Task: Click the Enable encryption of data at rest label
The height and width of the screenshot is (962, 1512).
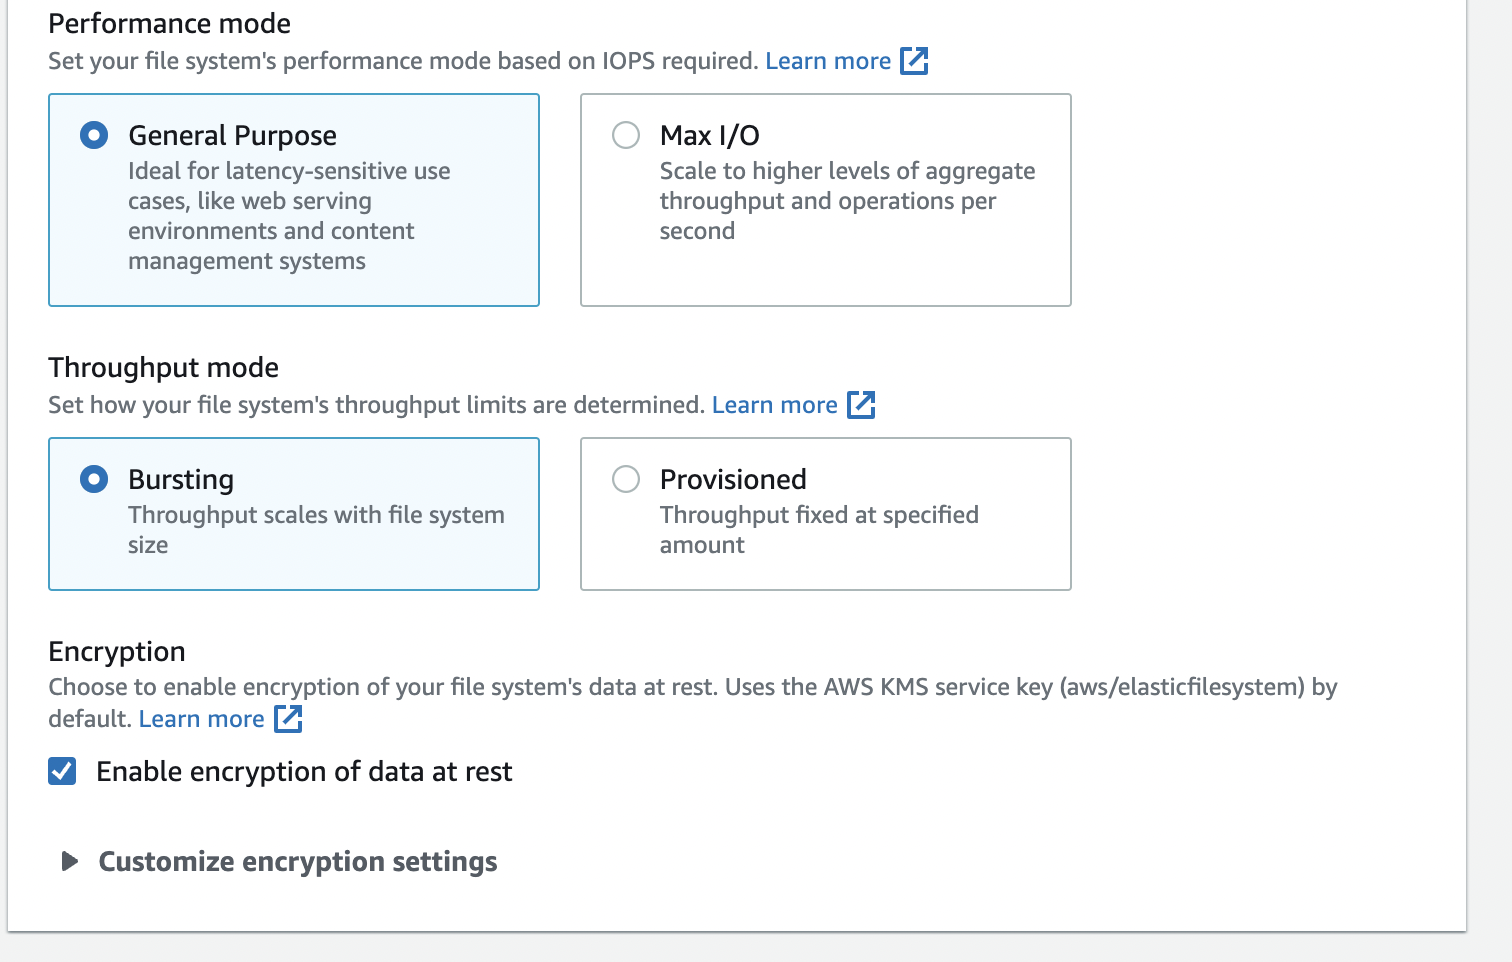Action: tap(304, 771)
